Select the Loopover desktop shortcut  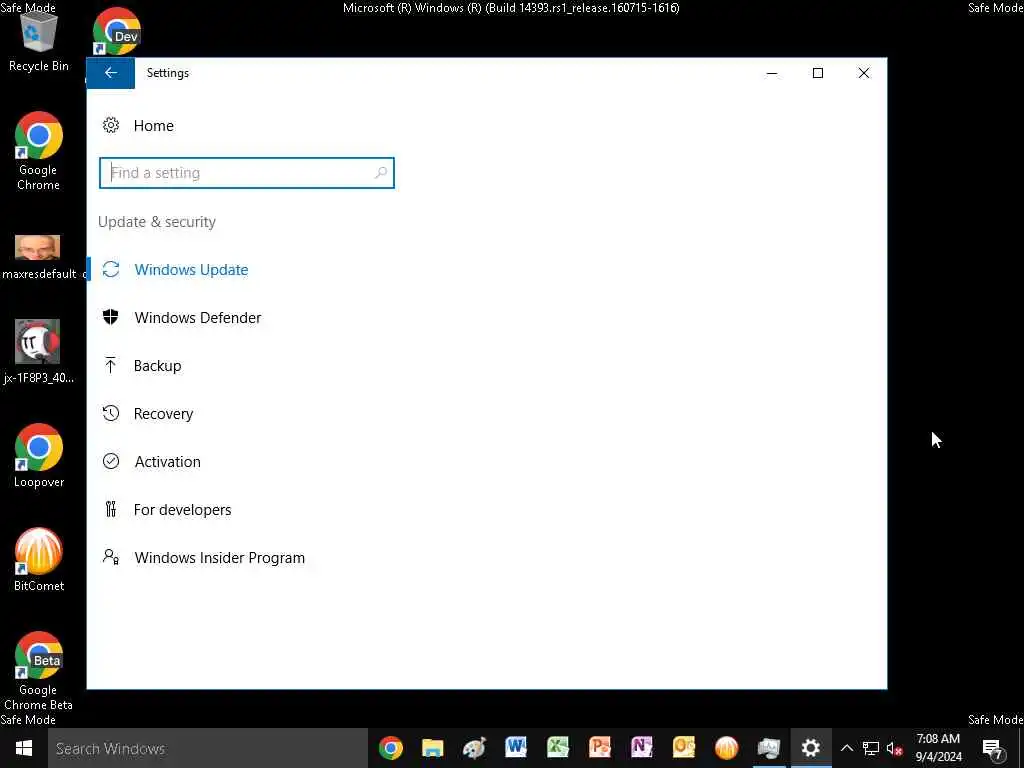click(x=39, y=456)
